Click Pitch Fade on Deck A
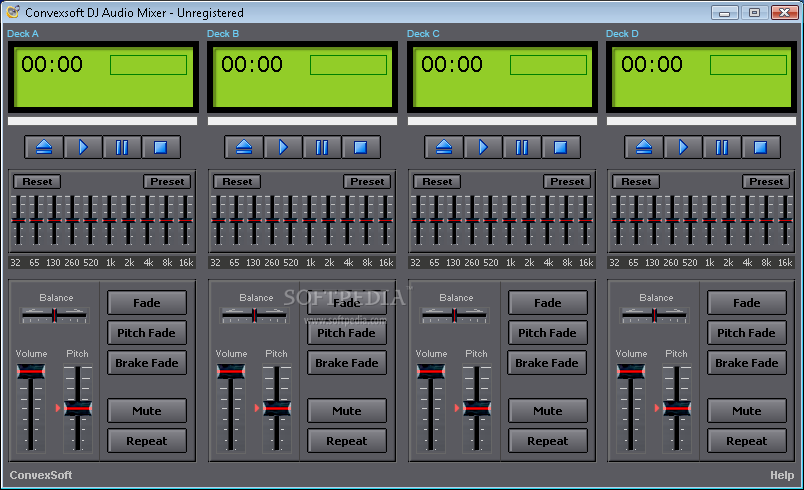The height and width of the screenshot is (490, 804). pyautogui.click(x=147, y=333)
